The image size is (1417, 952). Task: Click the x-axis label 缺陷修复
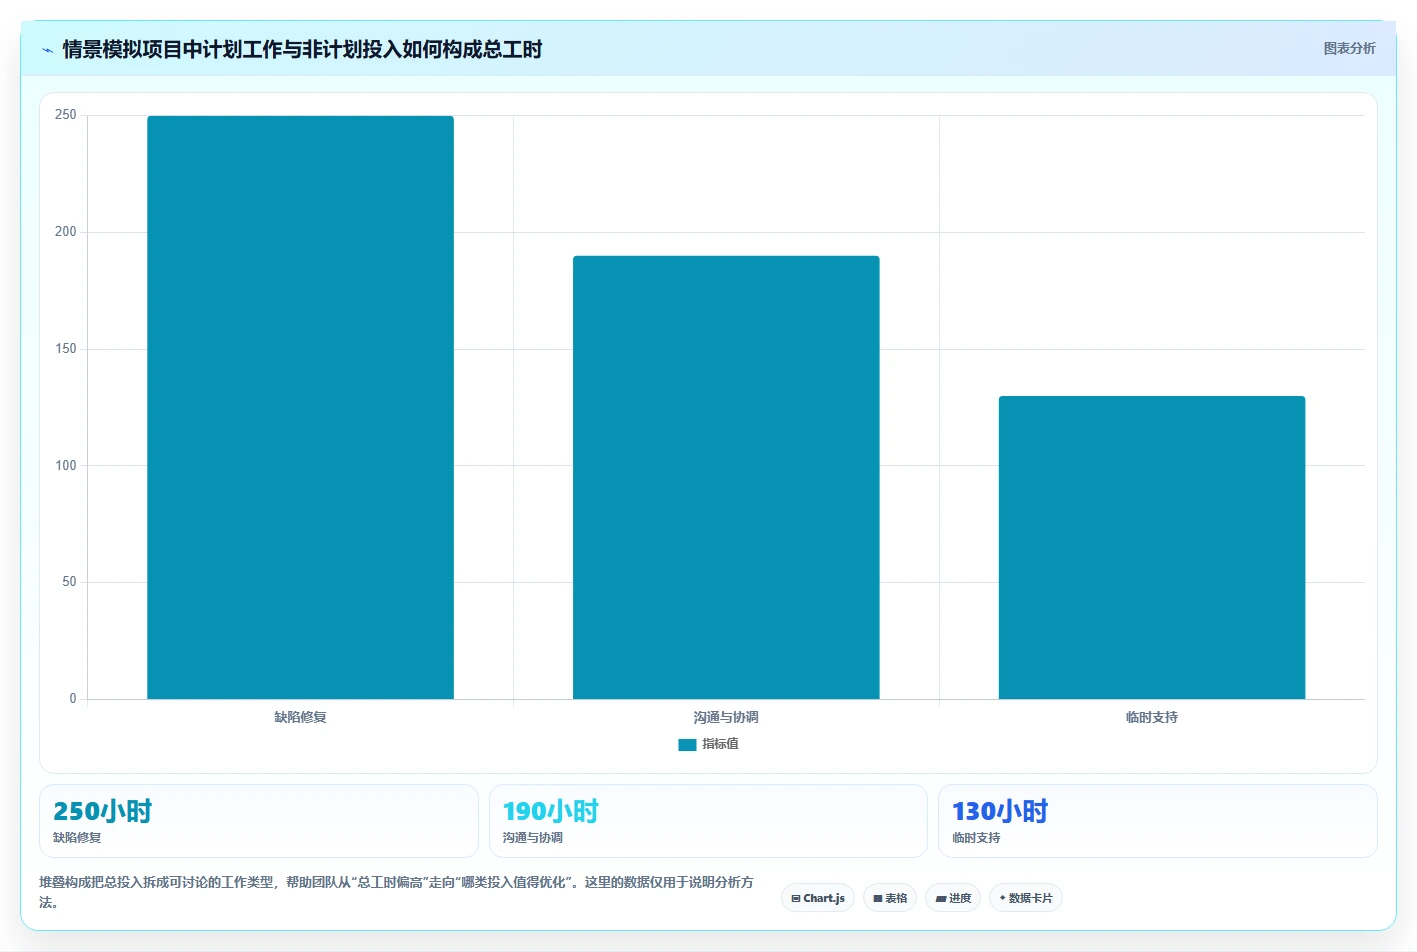pos(300,717)
